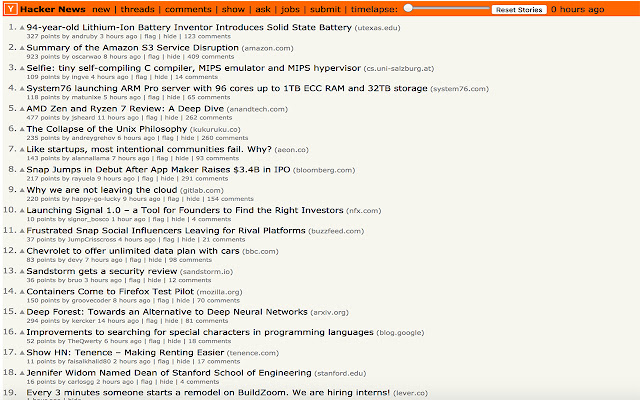640x400 pixels.
Task: Click the '0 hours ago' timelapse label
Action: click(x=578, y=9)
